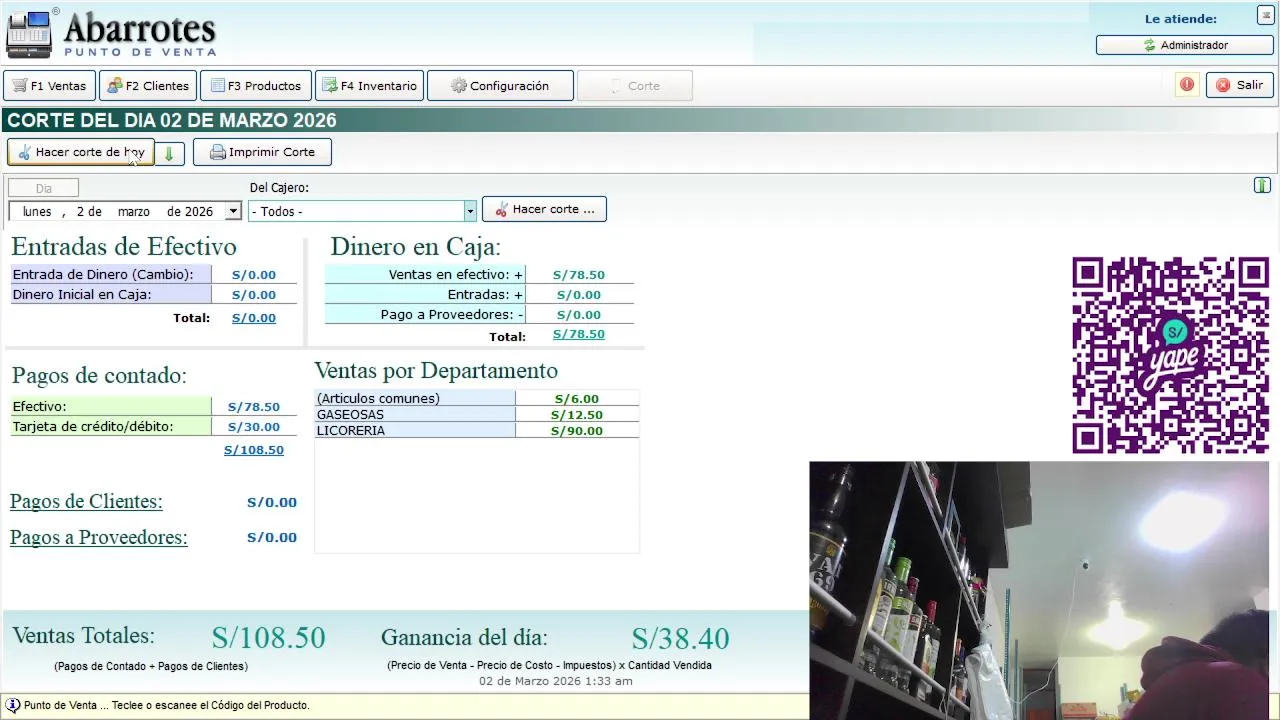Viewport: 1280px width, 720px height.
Task: Click Ganancia del día amount S/38.40
Action: click(680, 638)
